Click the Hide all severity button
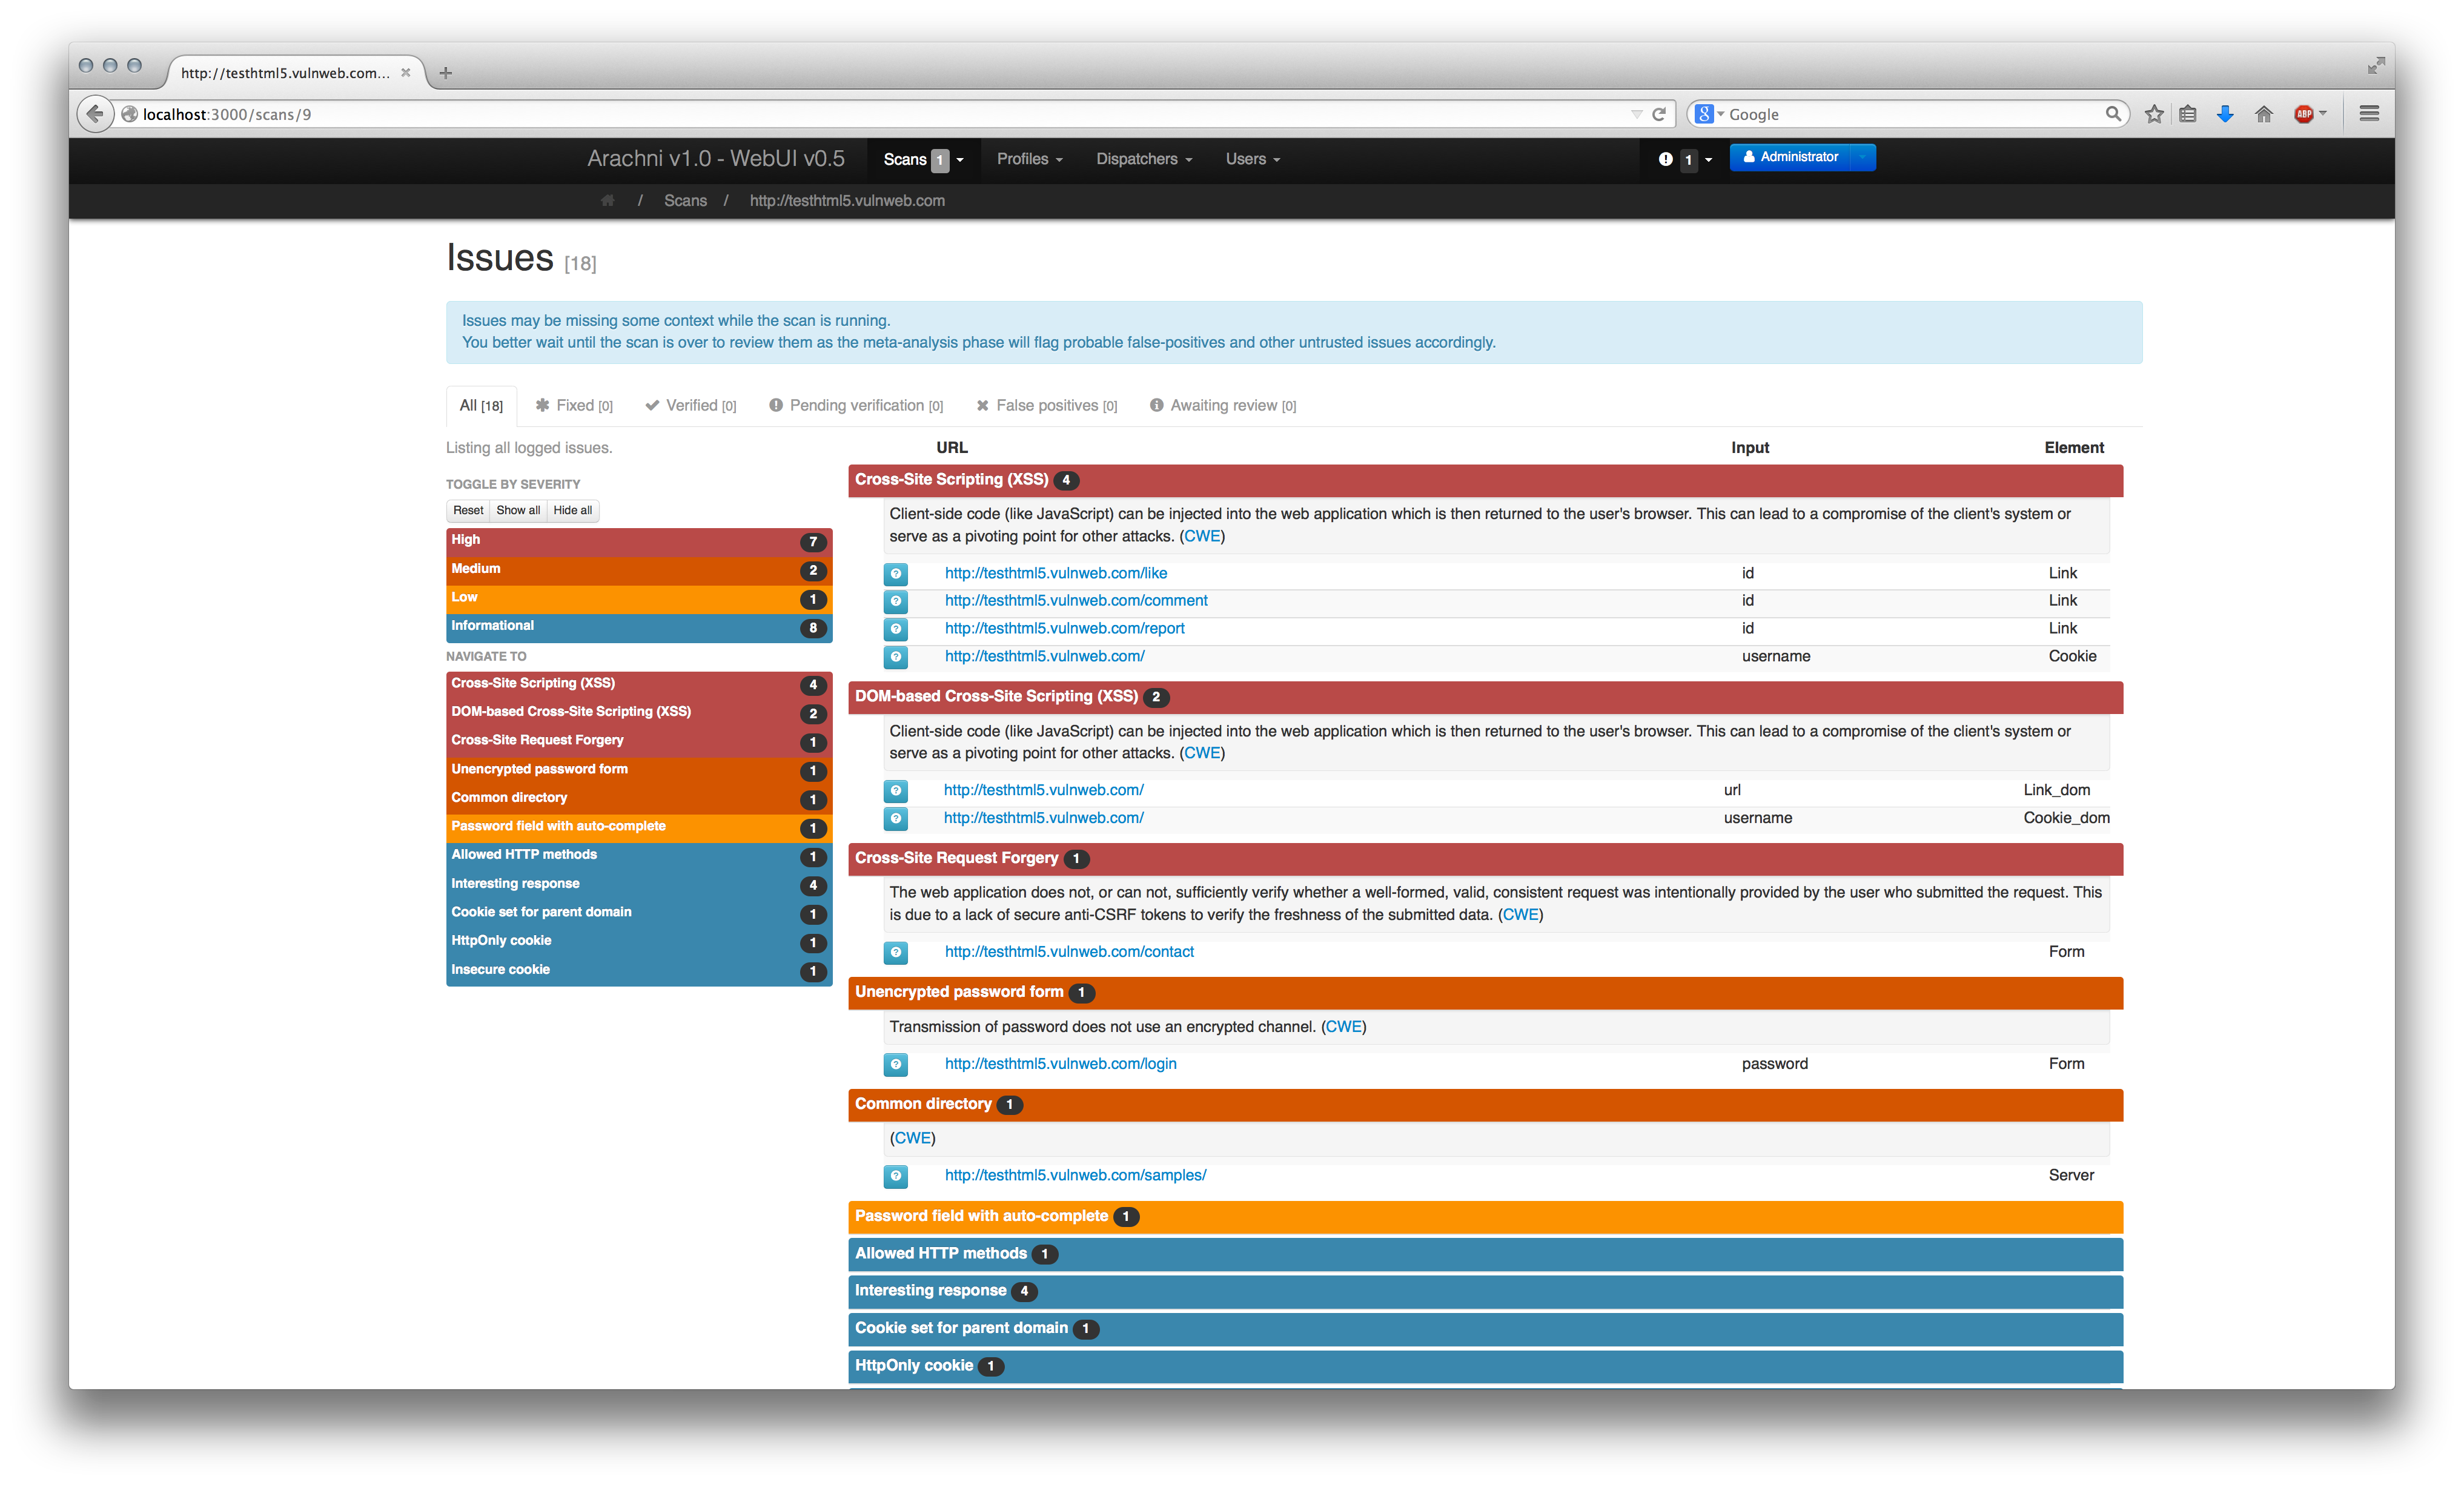2464x1485 pixels. 572,511
